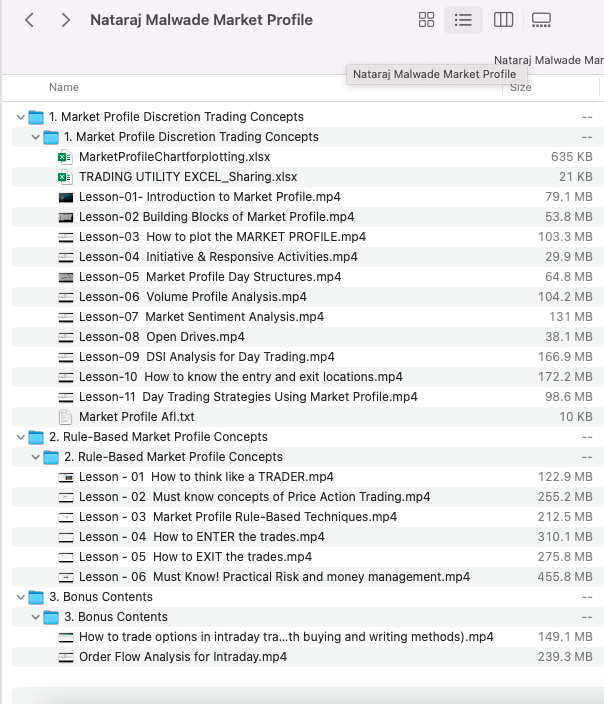Collapse top-level folder 2. Rule-Based Market Profile Concepts
Viewport: 604px width, 704px height.
pos(21,437)
